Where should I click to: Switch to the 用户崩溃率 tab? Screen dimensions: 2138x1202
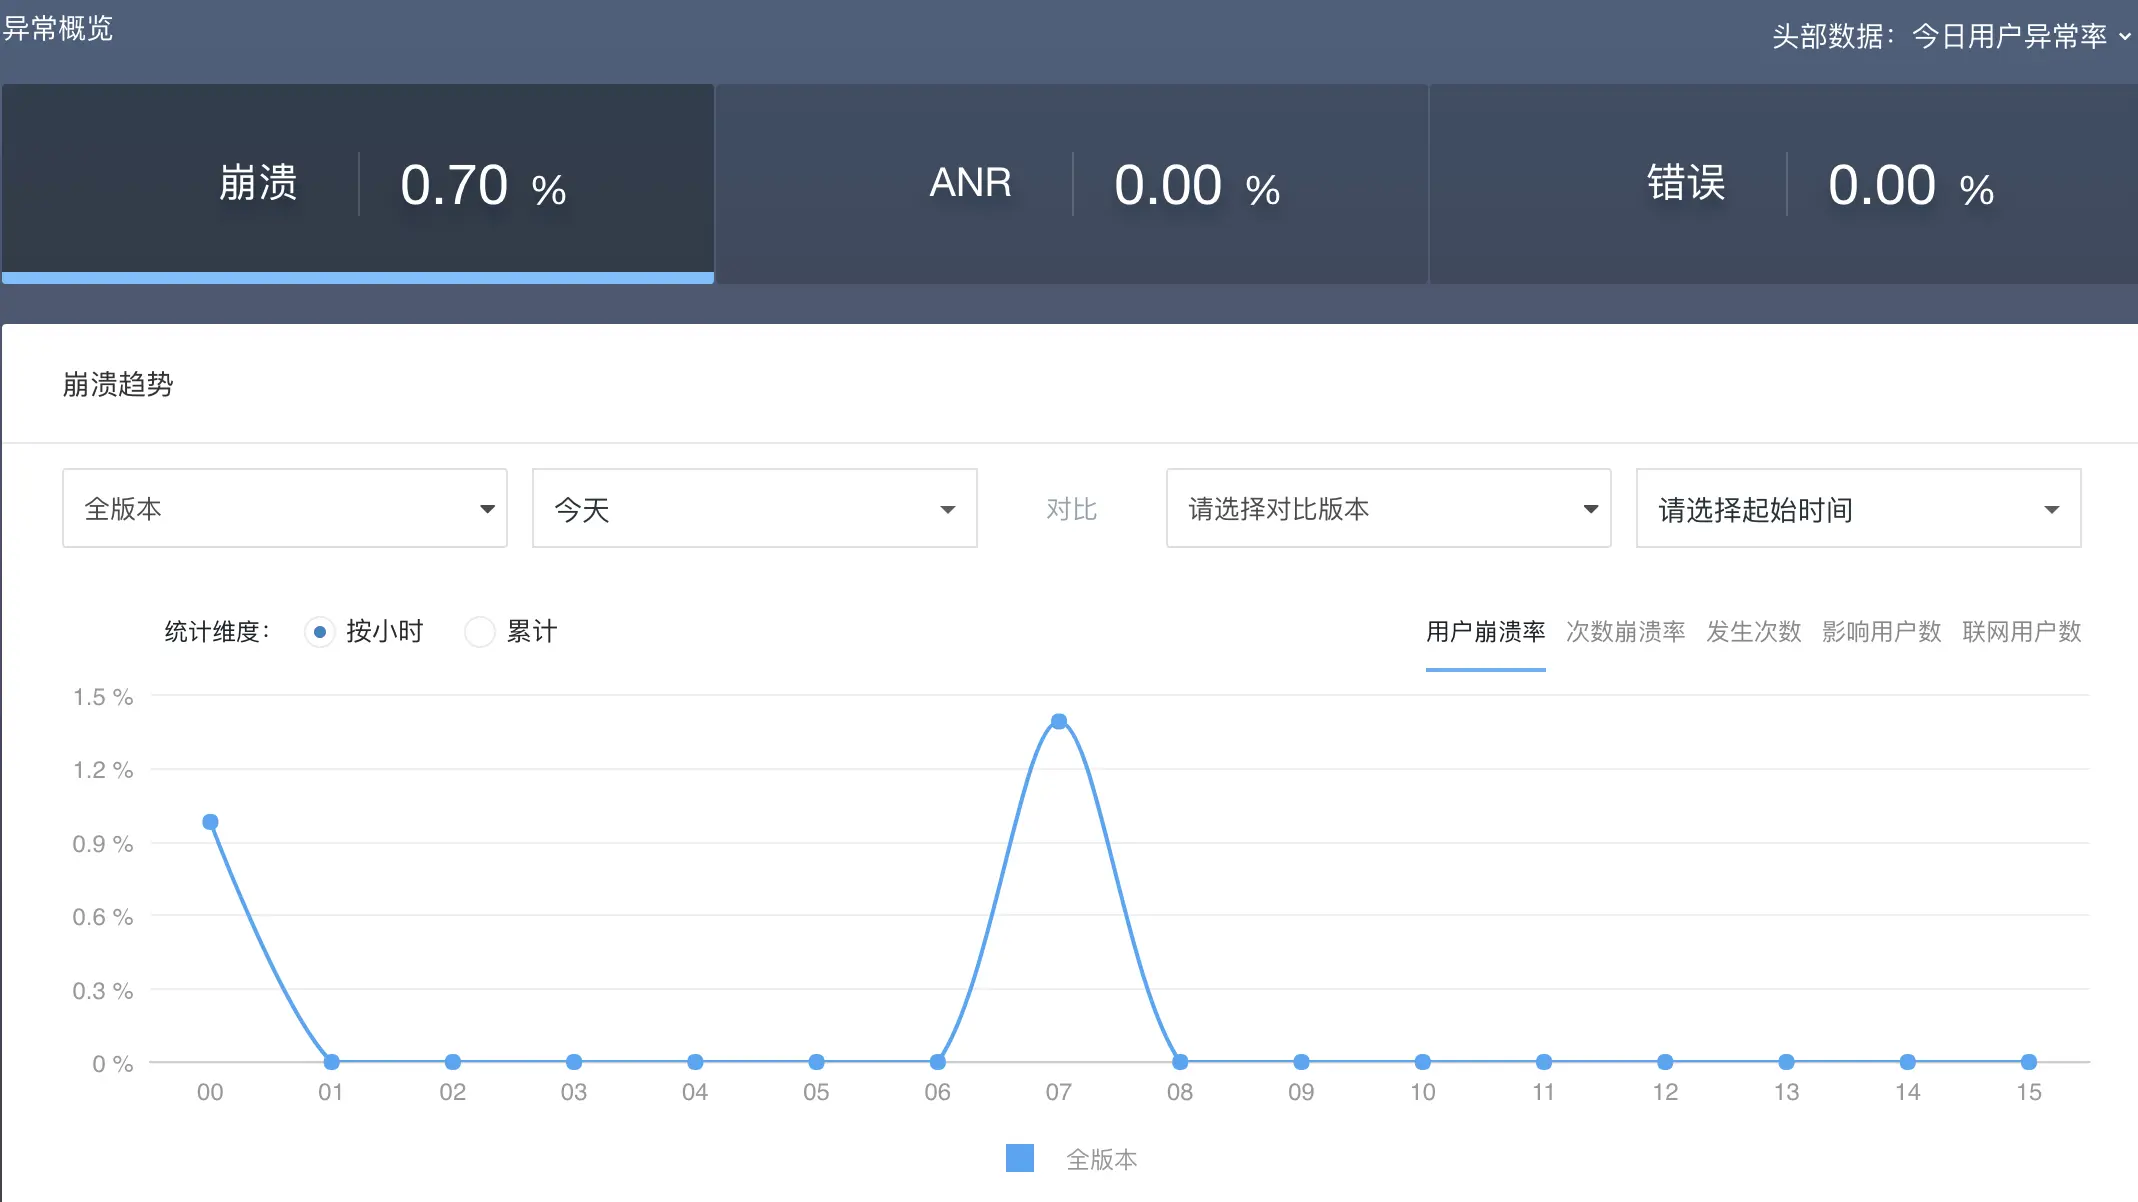pyautogui.click(x=1485, y=632)
